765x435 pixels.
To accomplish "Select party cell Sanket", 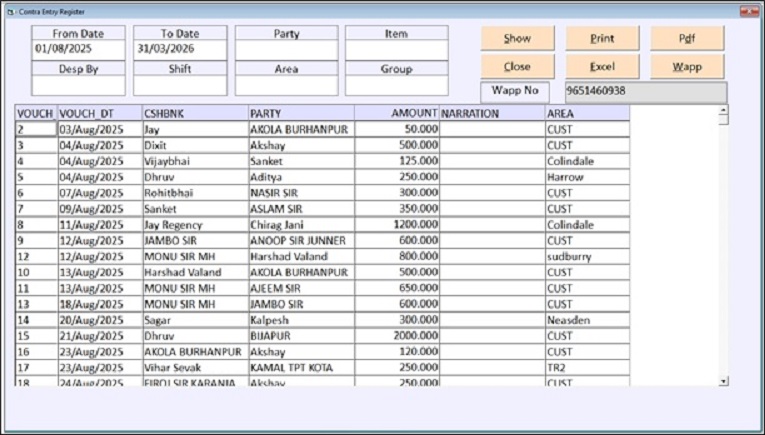I will point(302,161).
